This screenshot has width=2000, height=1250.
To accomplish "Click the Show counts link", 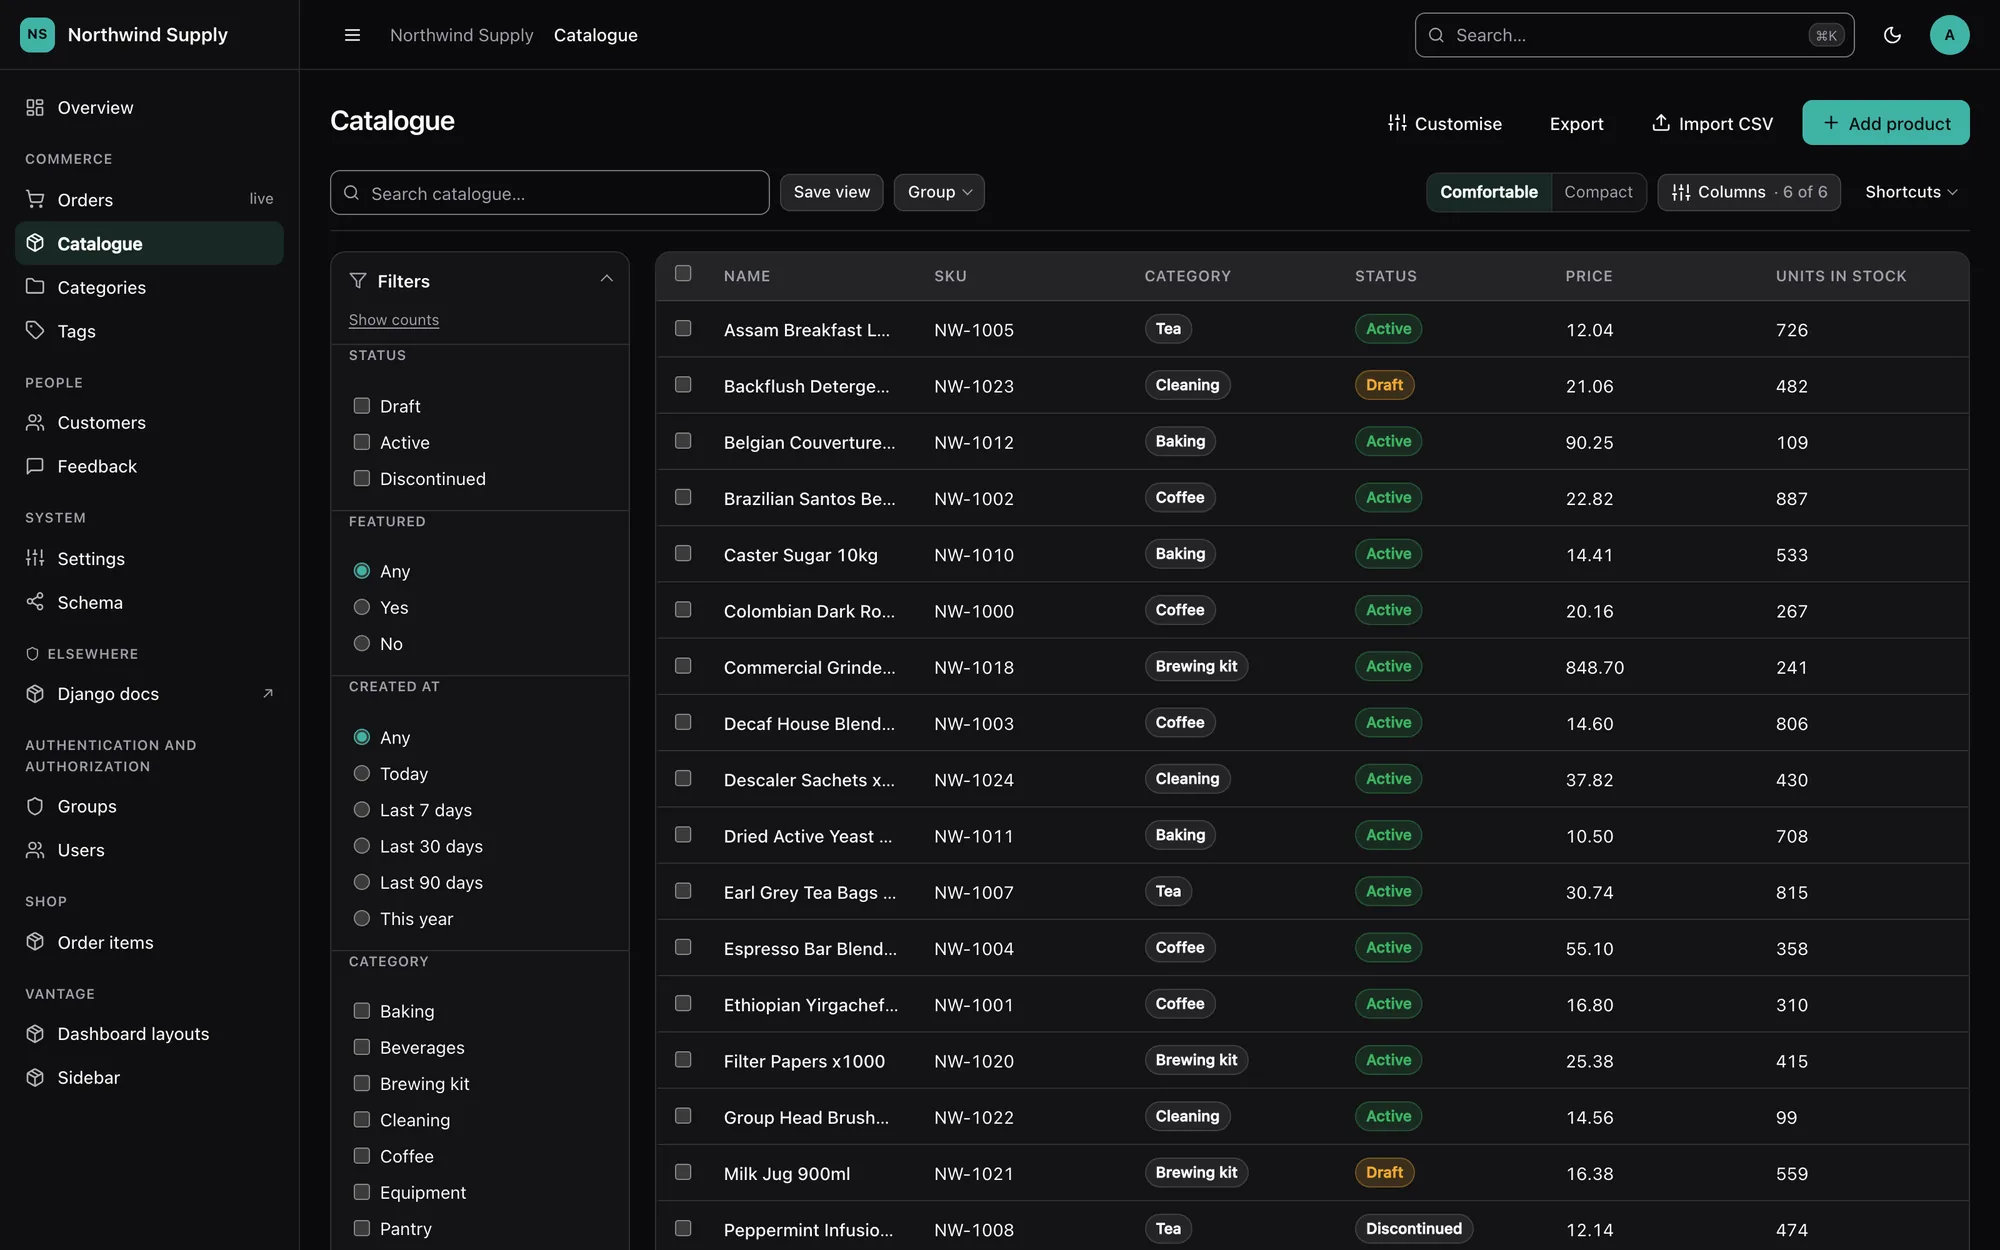I will tap(394, 320).
